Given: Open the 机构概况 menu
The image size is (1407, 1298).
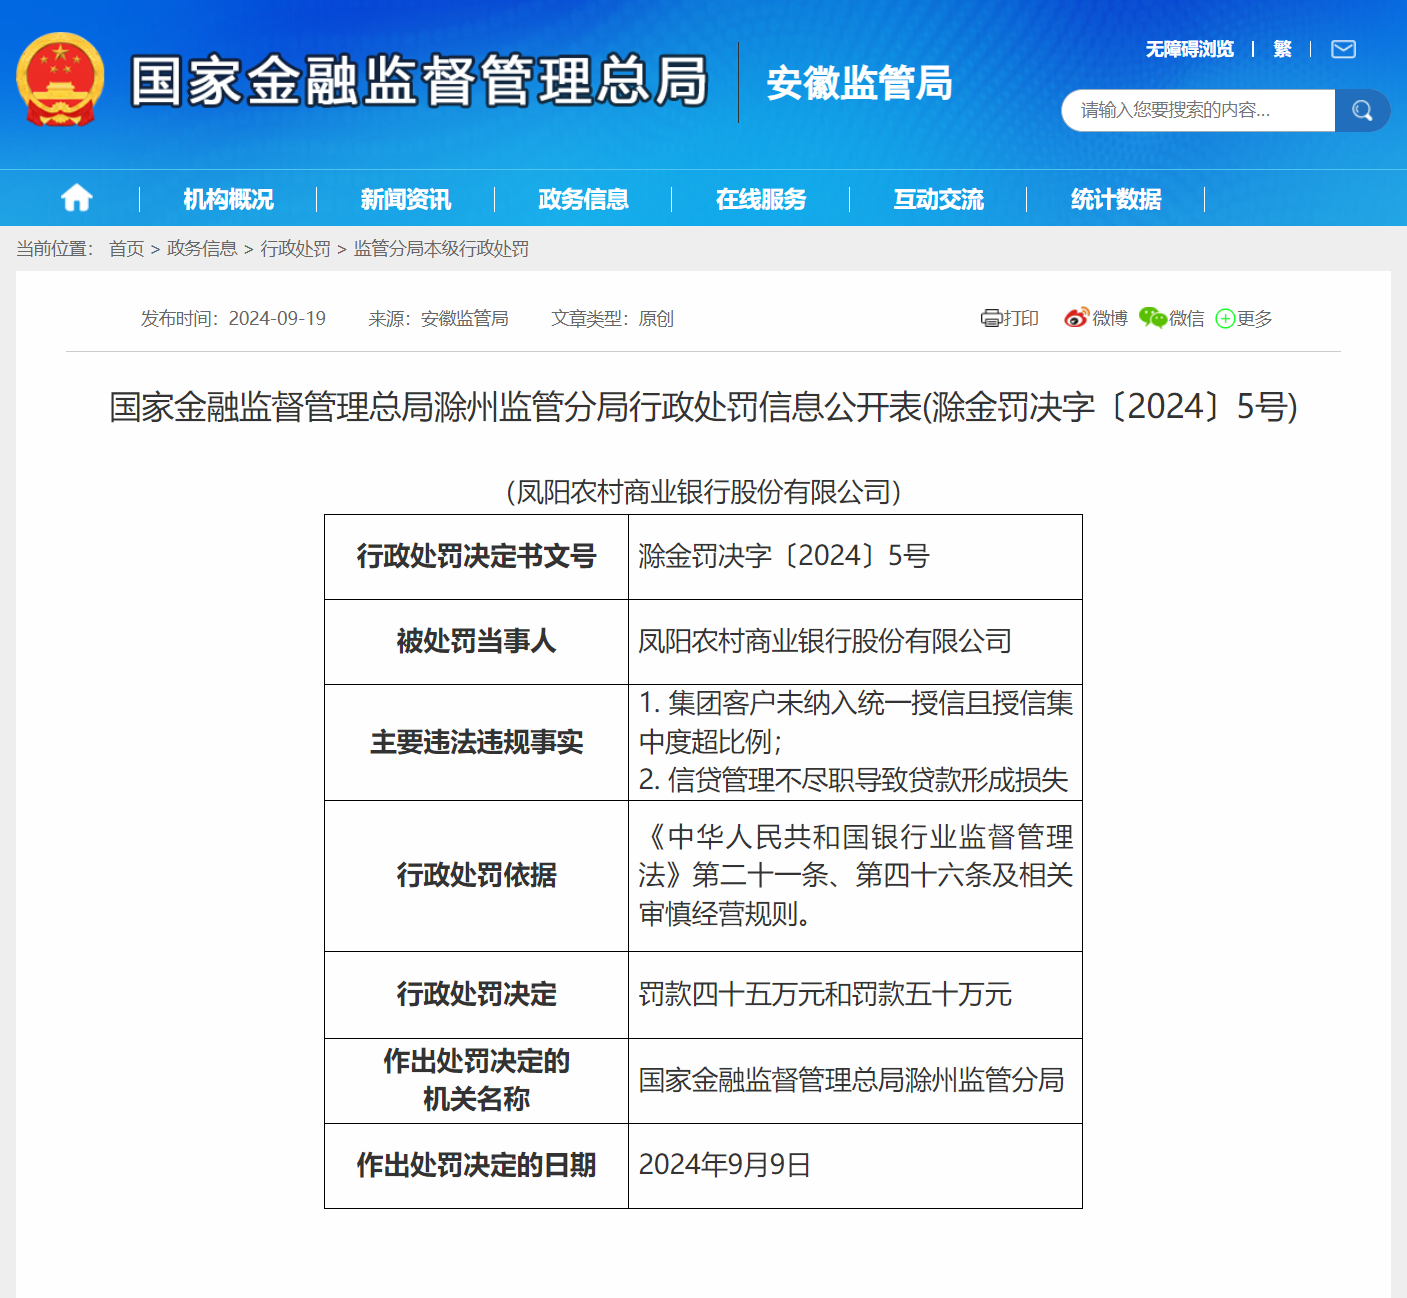Looking at the screenshot, I should 228,199.
